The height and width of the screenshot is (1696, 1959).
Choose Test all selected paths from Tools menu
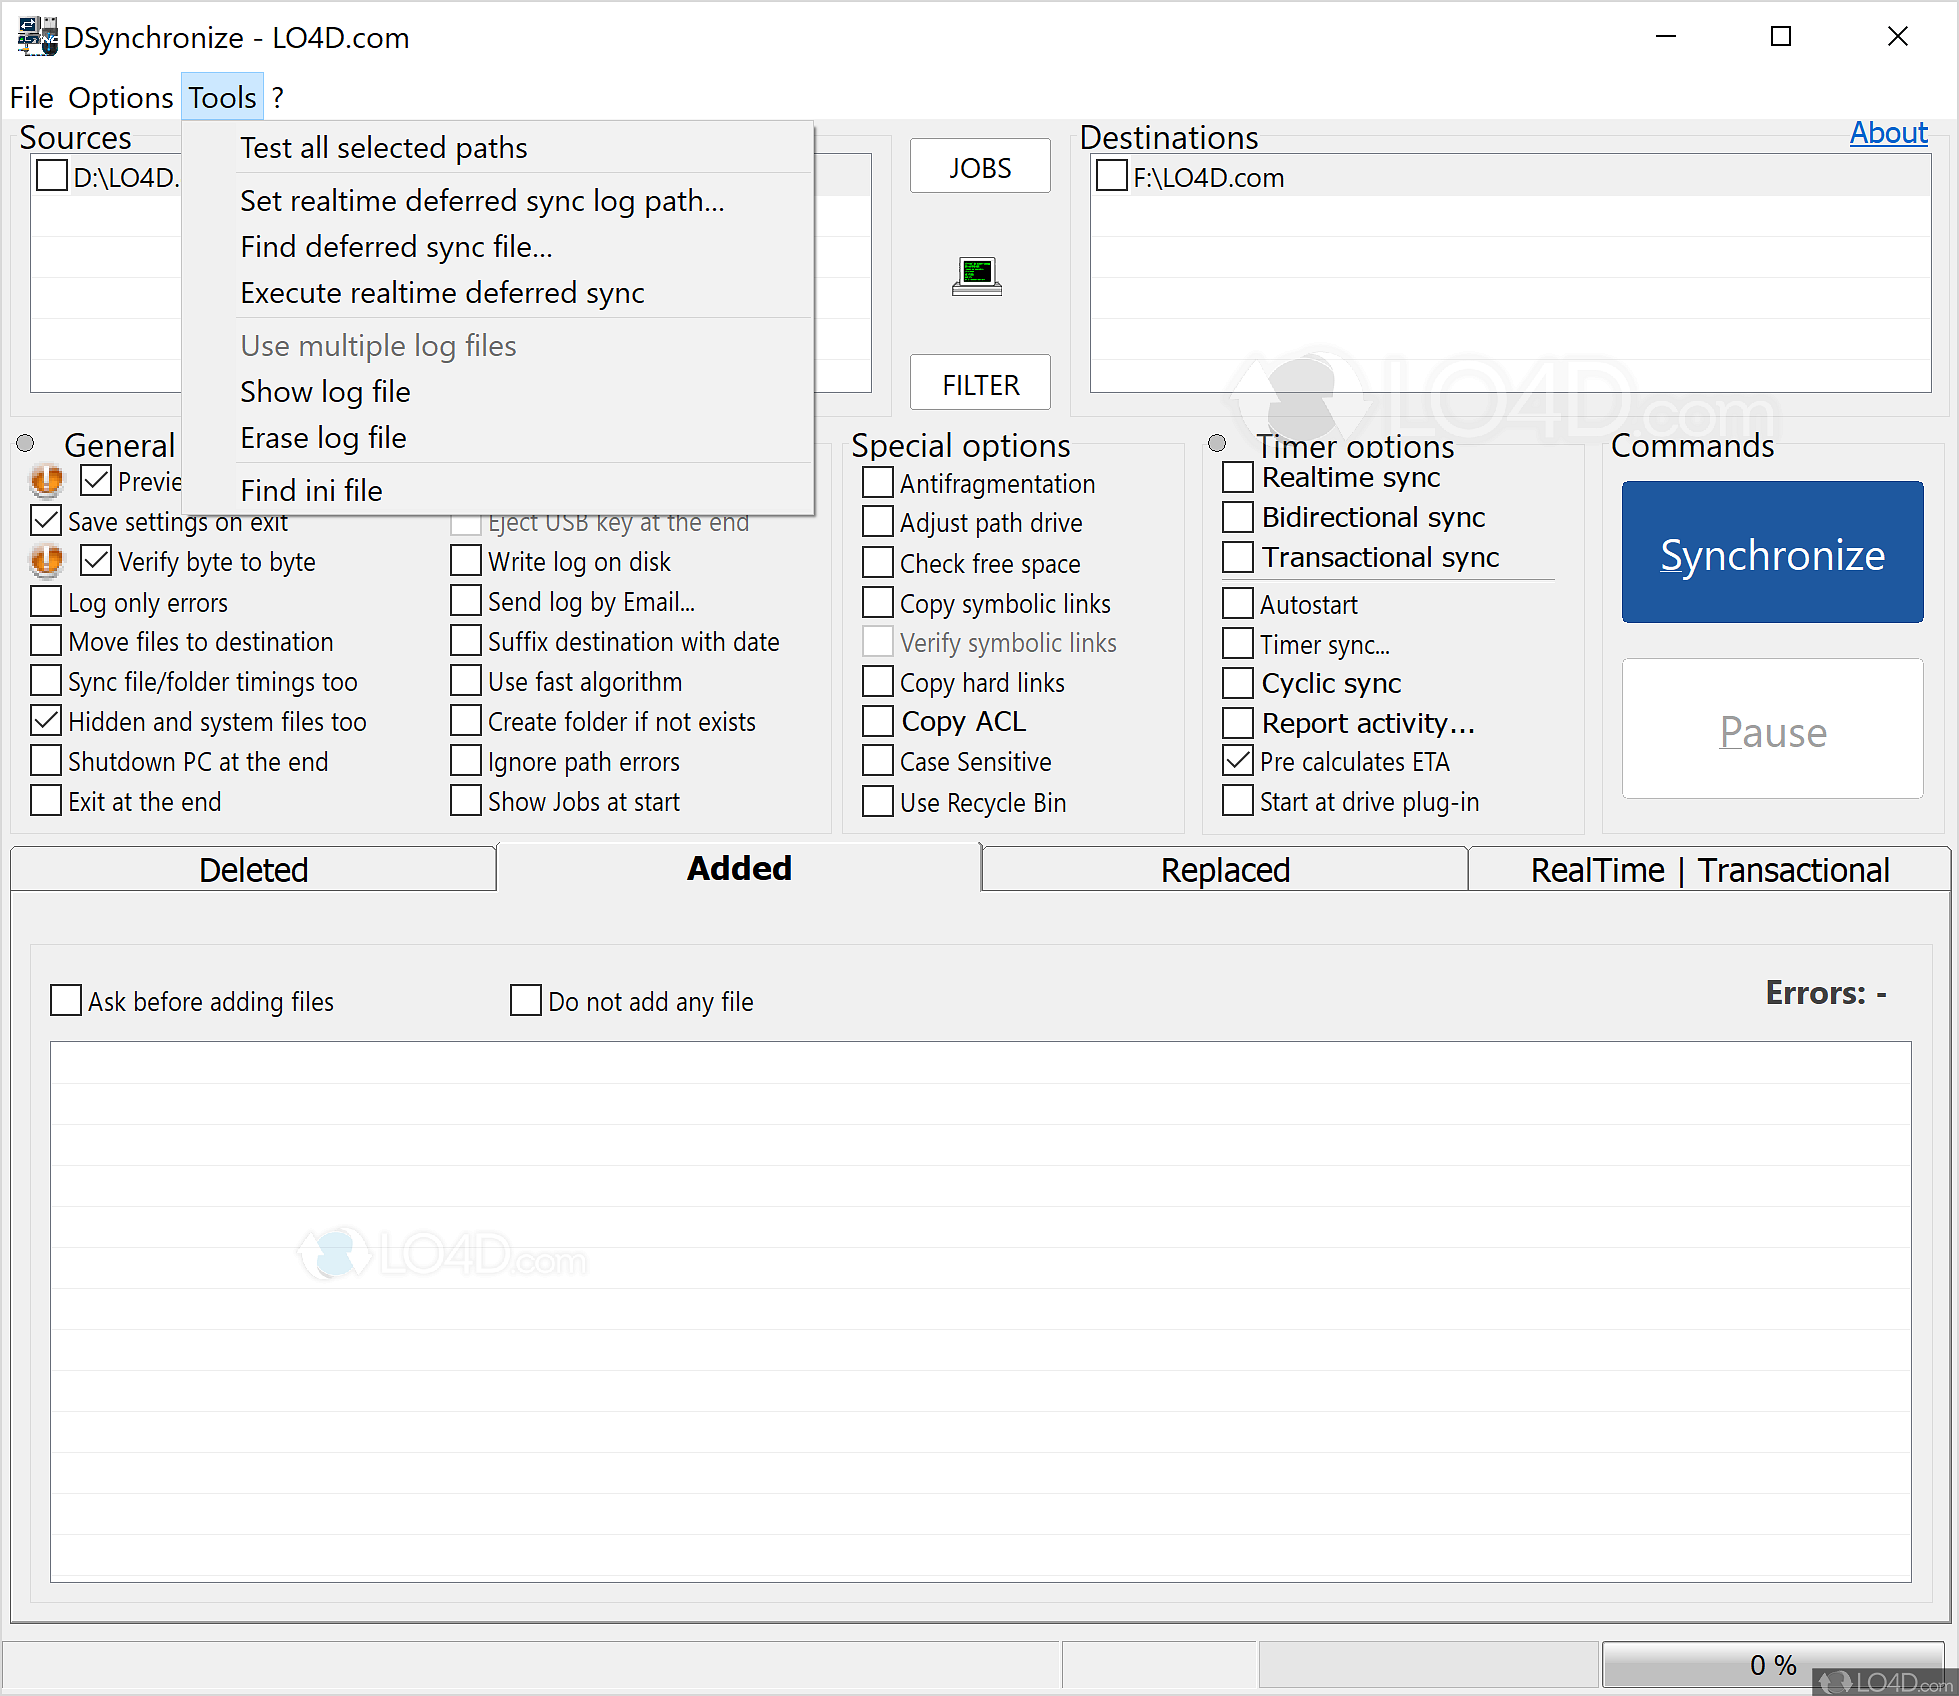384,148
